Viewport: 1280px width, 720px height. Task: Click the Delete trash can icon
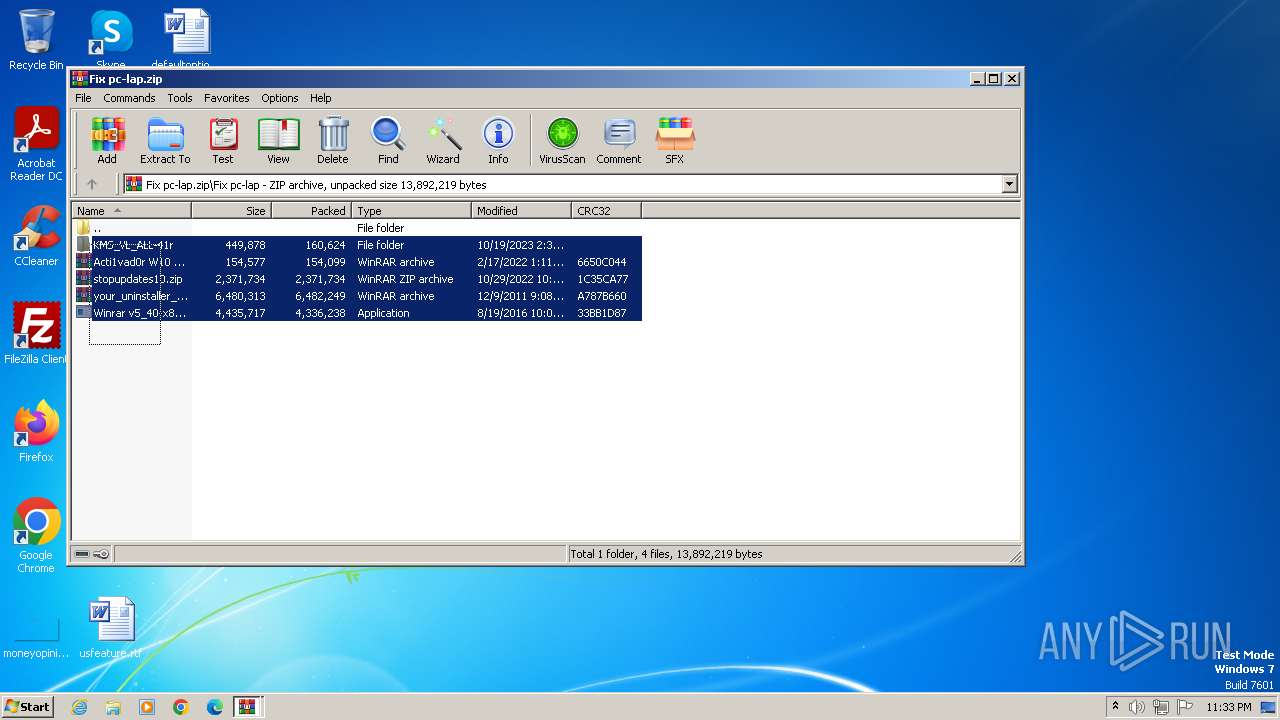pos(333,140)
